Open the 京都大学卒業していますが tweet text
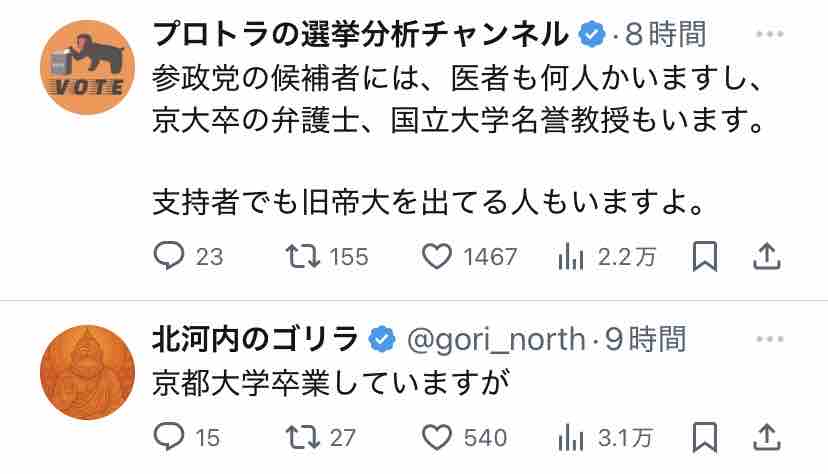This screenshot has height=474, width=828. (x=325, y=383)
